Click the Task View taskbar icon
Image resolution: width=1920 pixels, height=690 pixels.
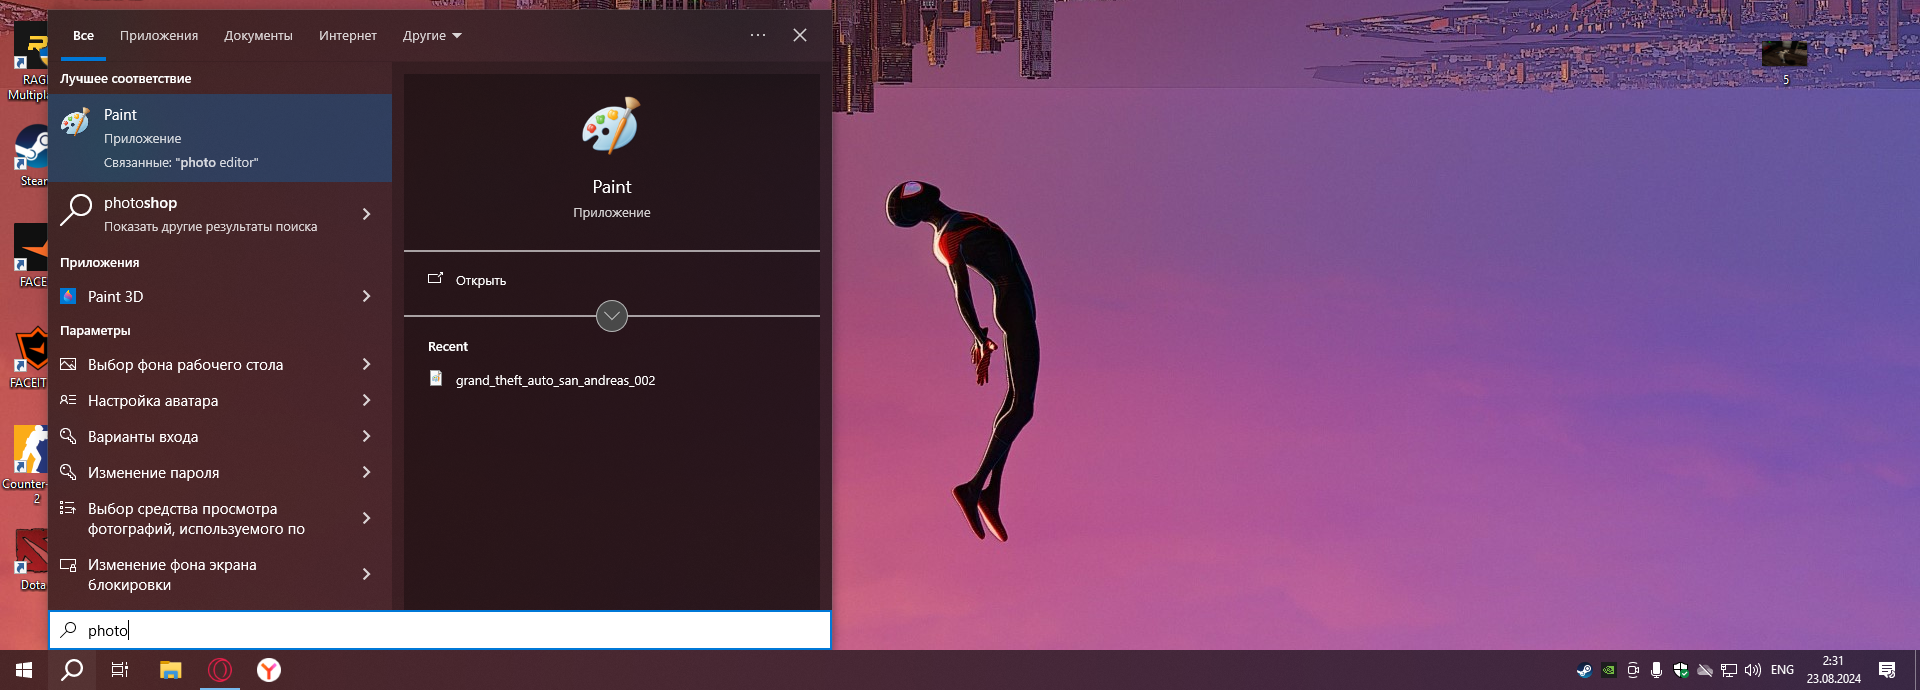point(120,670)
